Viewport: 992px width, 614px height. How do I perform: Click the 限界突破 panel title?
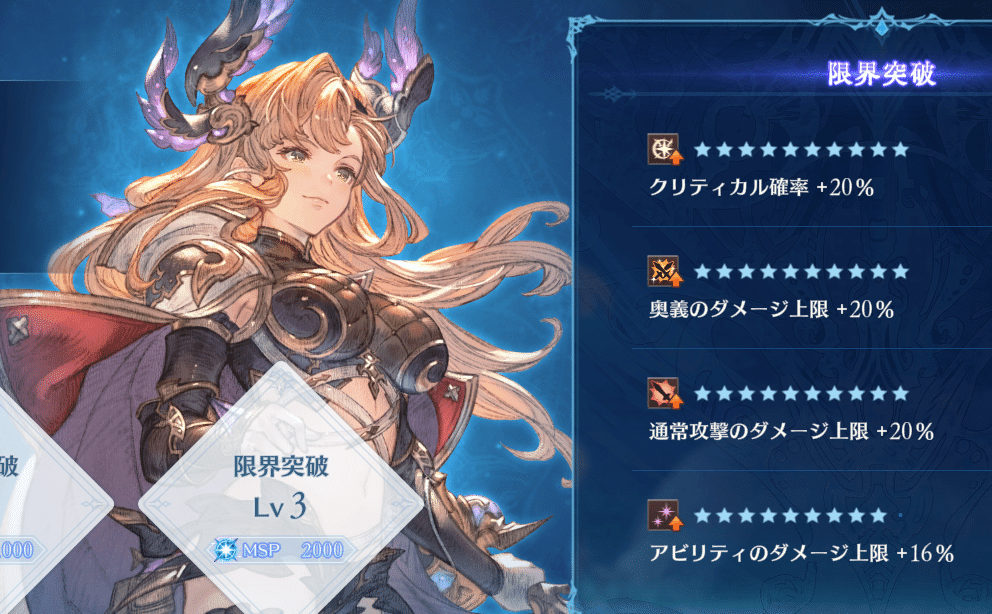[x=881, y=74]
